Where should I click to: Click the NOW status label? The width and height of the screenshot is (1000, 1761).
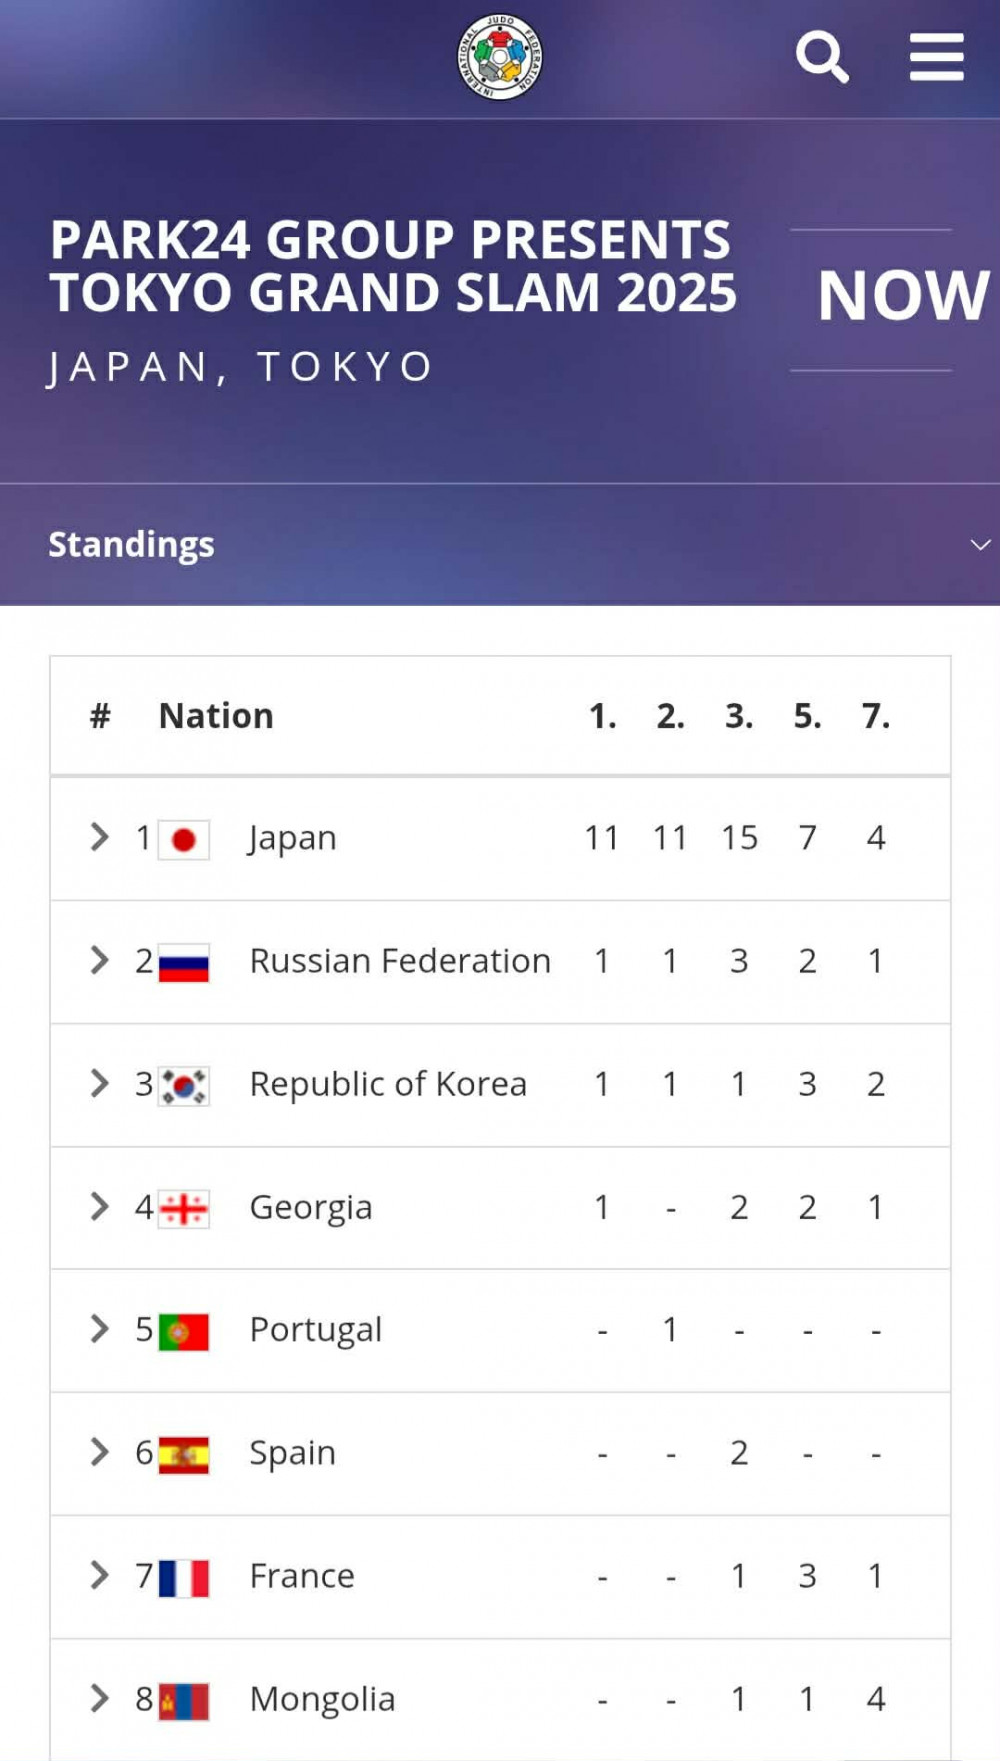click(x=903, y=296)
